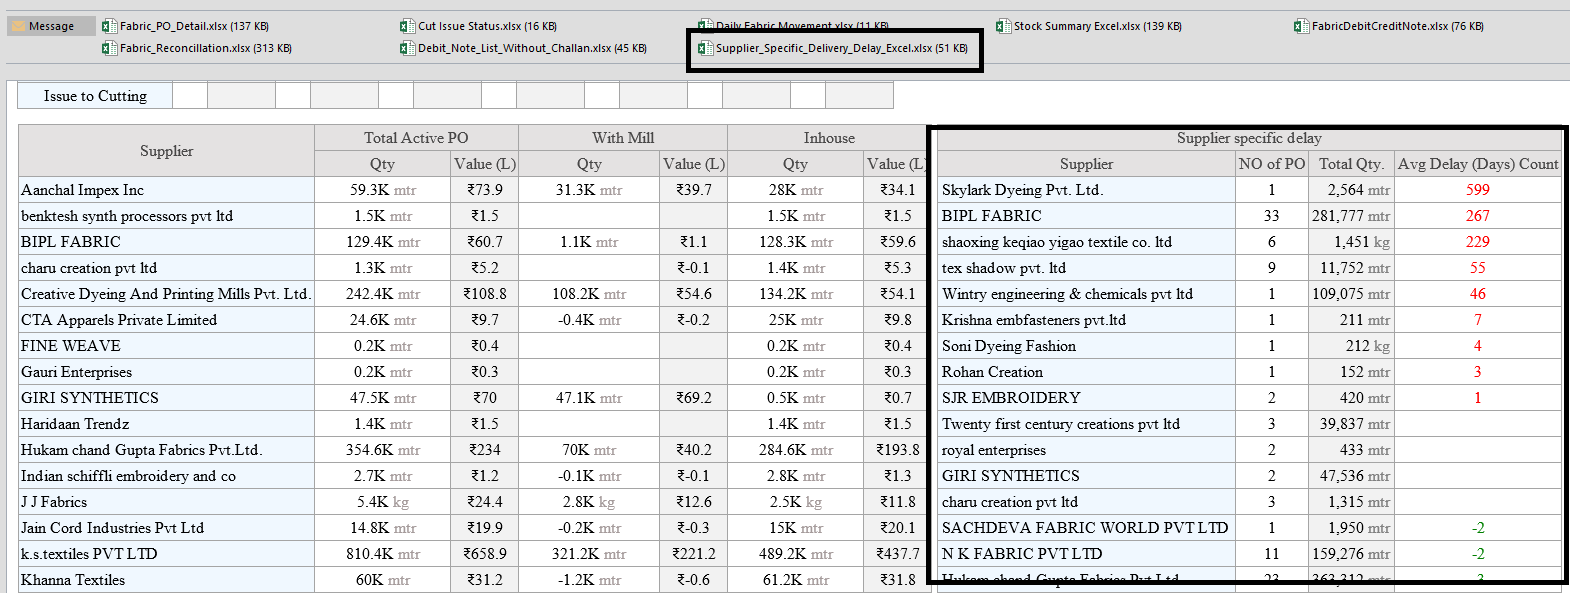This screenshot has height=593, width=1570.
Task: Select CTA Apparels Private Limited row
Action: 167,320
